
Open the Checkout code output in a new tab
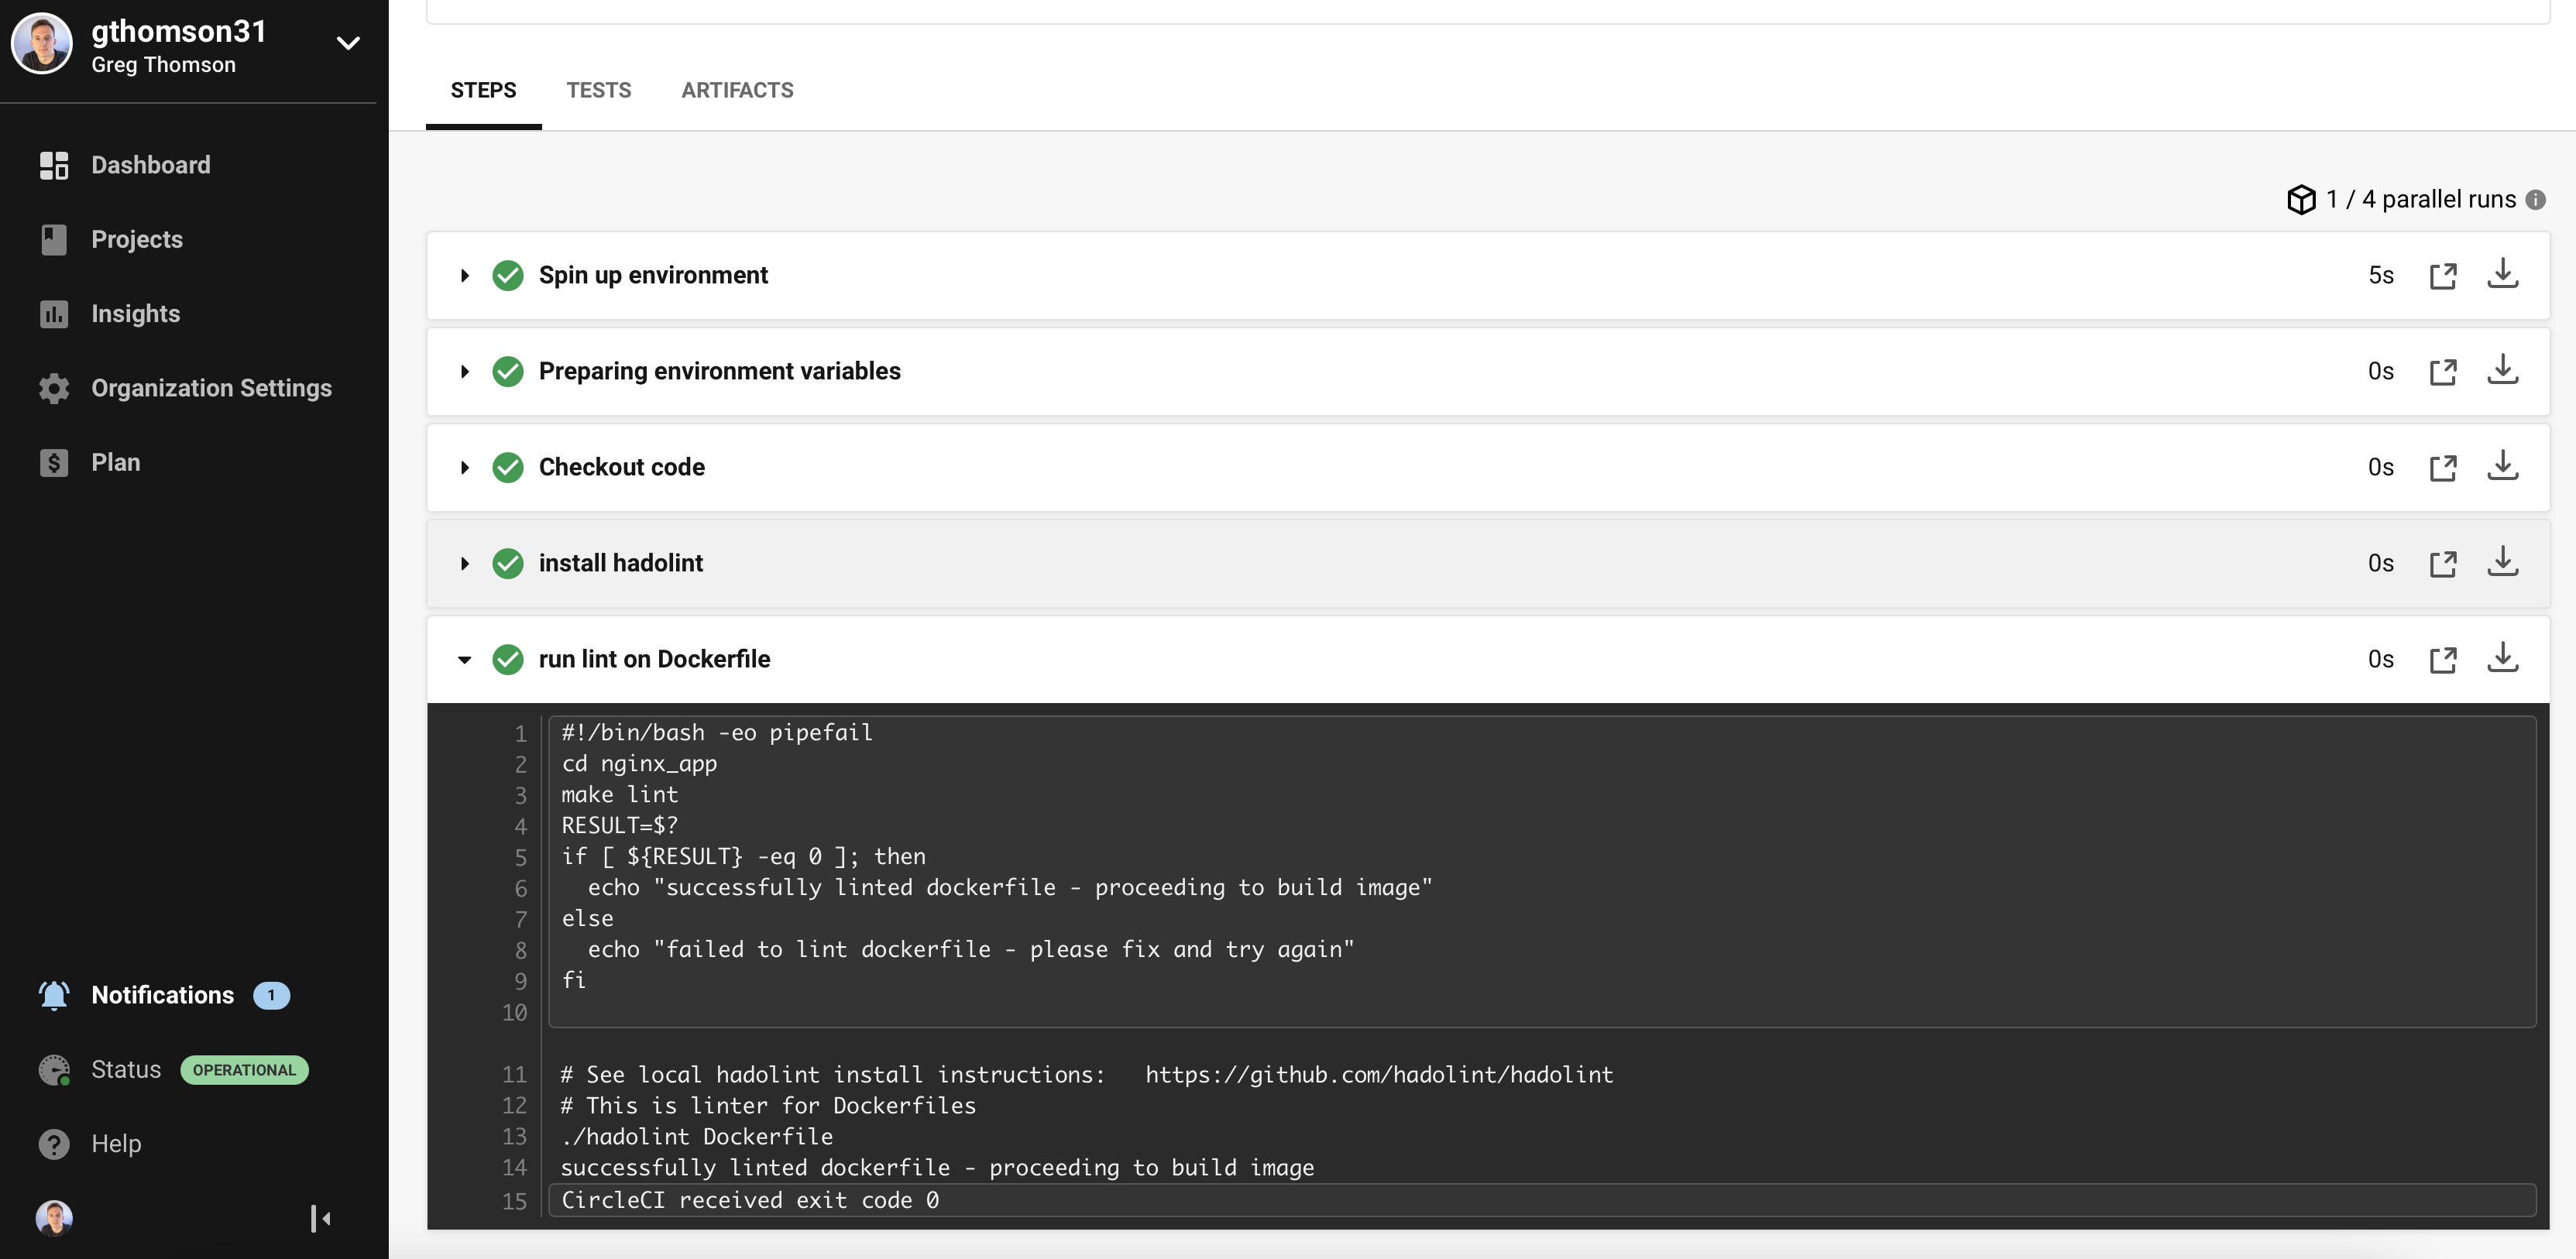click(x=2443, y=468)
